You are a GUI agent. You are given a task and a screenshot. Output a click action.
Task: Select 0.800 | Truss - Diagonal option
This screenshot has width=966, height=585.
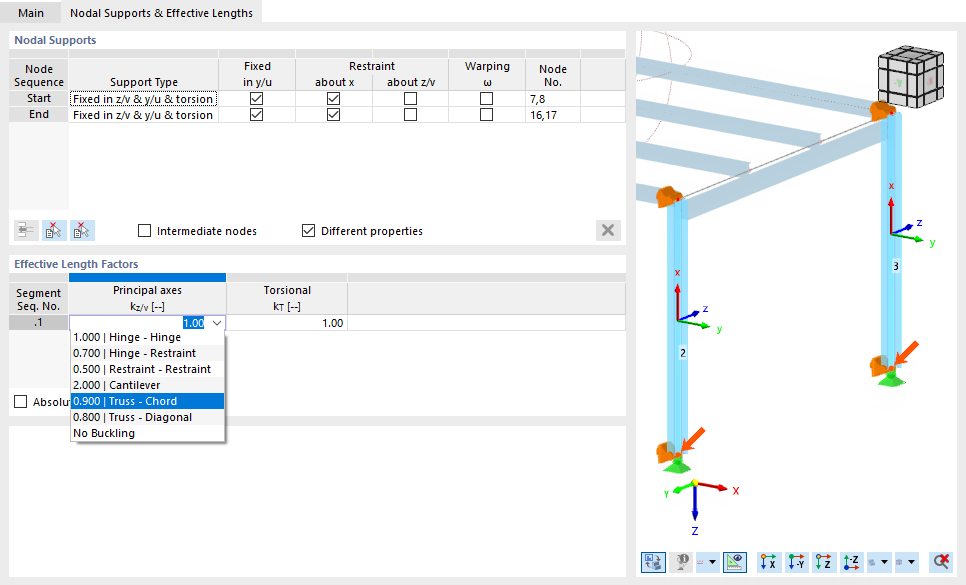tap(147, 418)
